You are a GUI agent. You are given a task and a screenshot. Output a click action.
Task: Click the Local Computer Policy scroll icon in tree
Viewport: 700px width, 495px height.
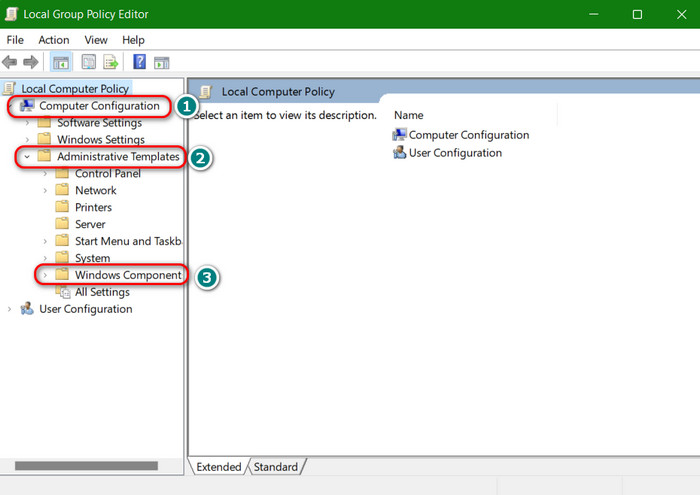tap(9, 88)
